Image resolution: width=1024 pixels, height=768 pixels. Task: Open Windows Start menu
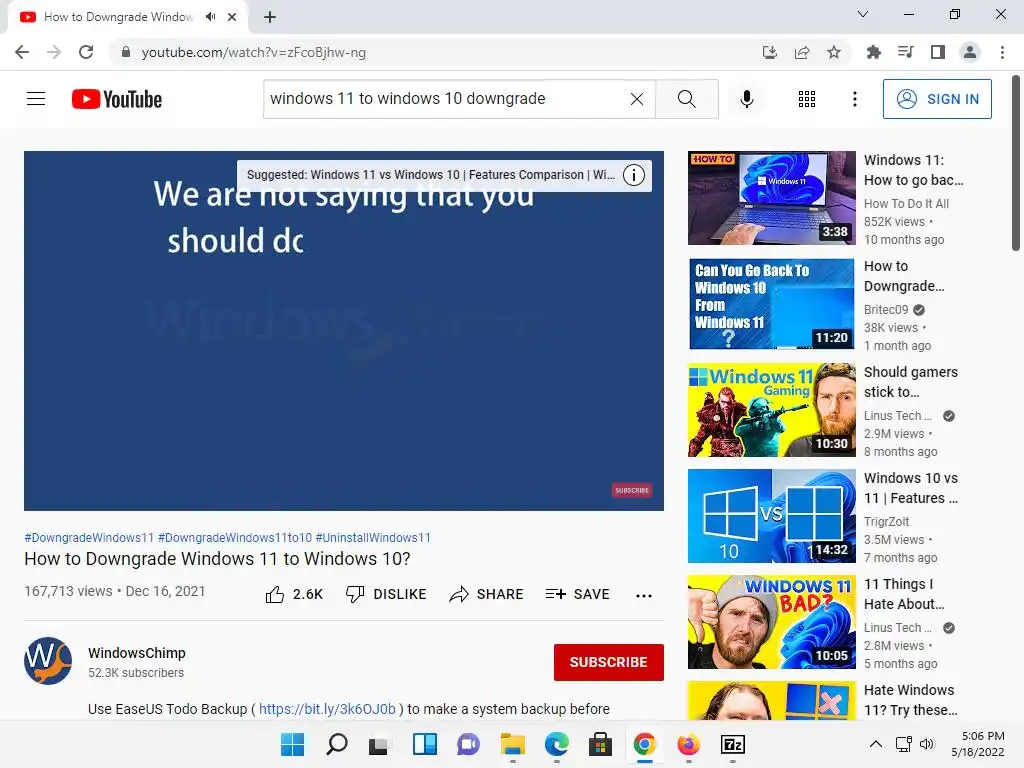coord(293,744)
